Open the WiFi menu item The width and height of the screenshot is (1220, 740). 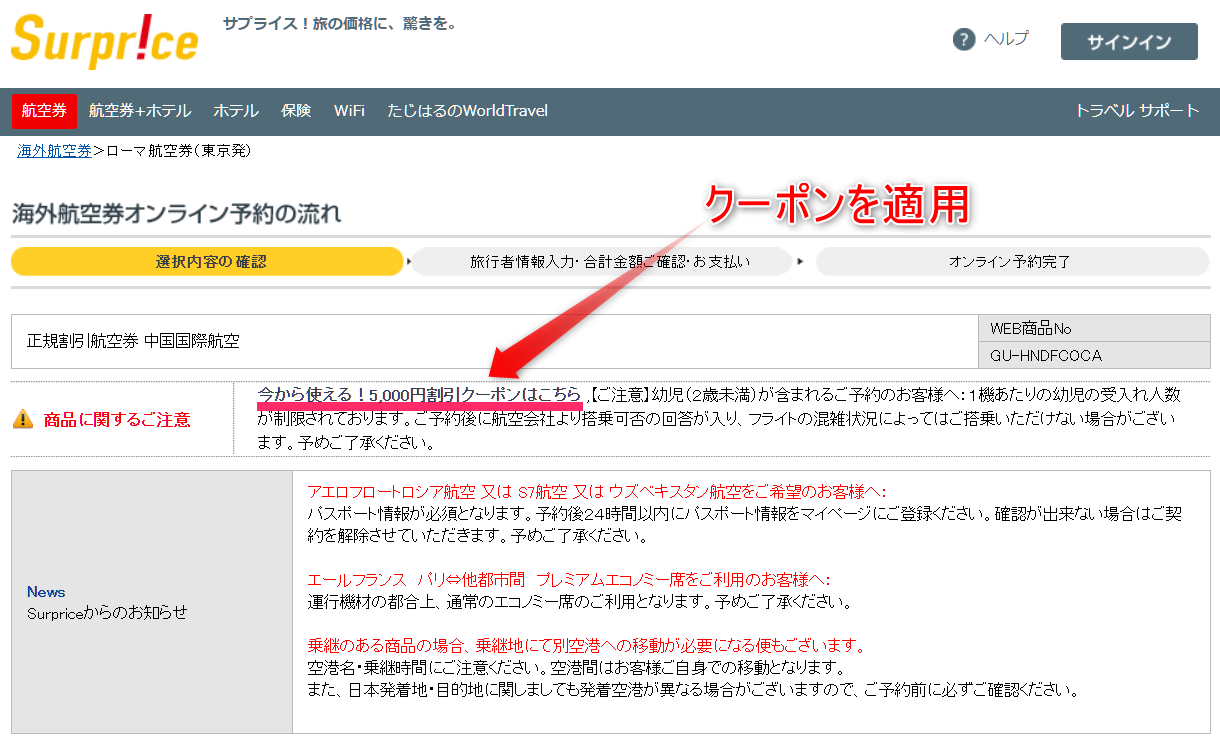(x=349, y=111)
